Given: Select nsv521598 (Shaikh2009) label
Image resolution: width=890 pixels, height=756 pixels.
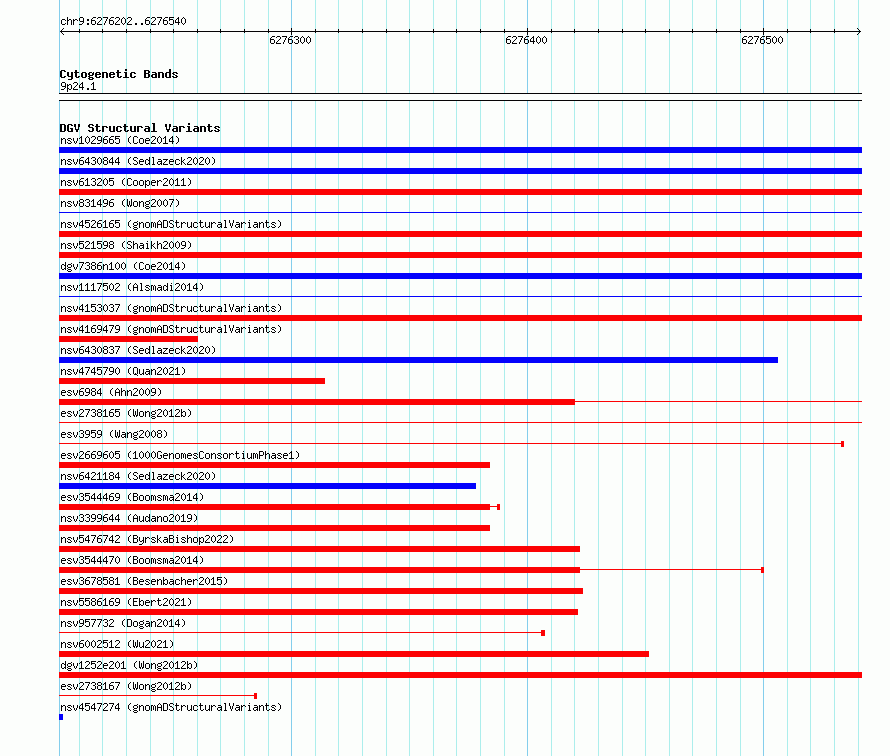Looking at the screenshot, I should (126, 245).
